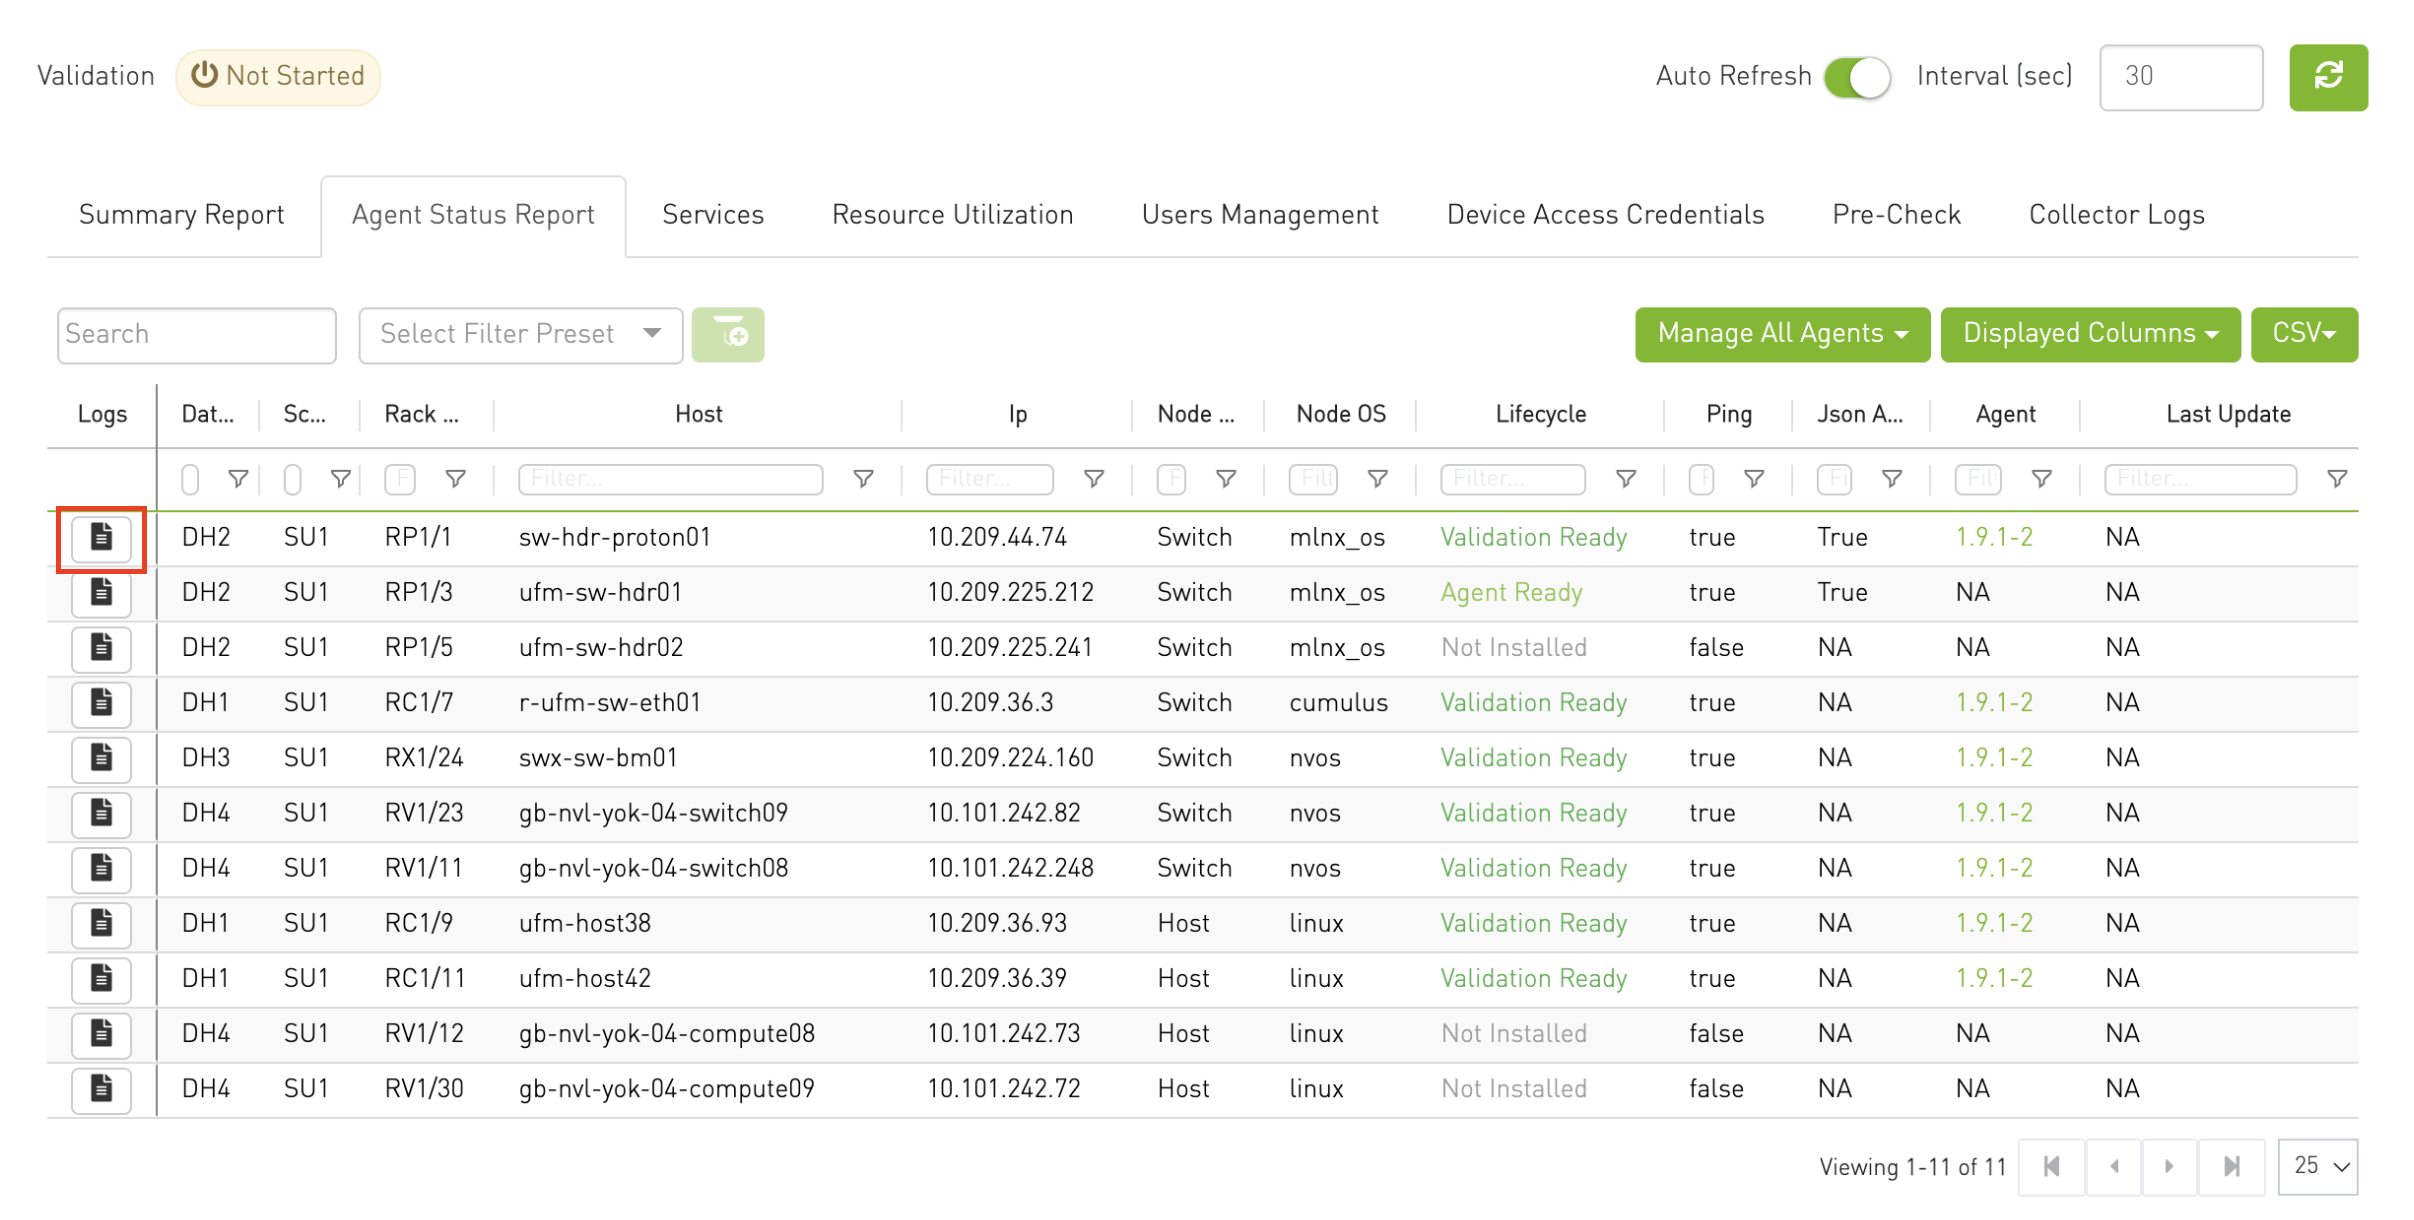Viewport: 2414px width, 1220px height.
Task: Open the Host column filter funnel
Action: coord(863,479)
